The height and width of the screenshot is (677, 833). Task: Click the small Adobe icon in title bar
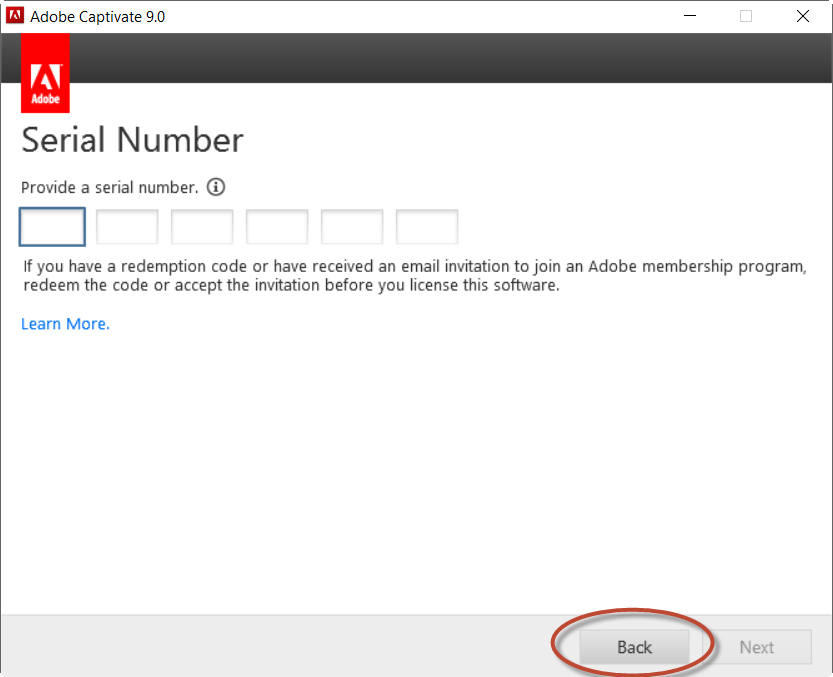(15, 17)
